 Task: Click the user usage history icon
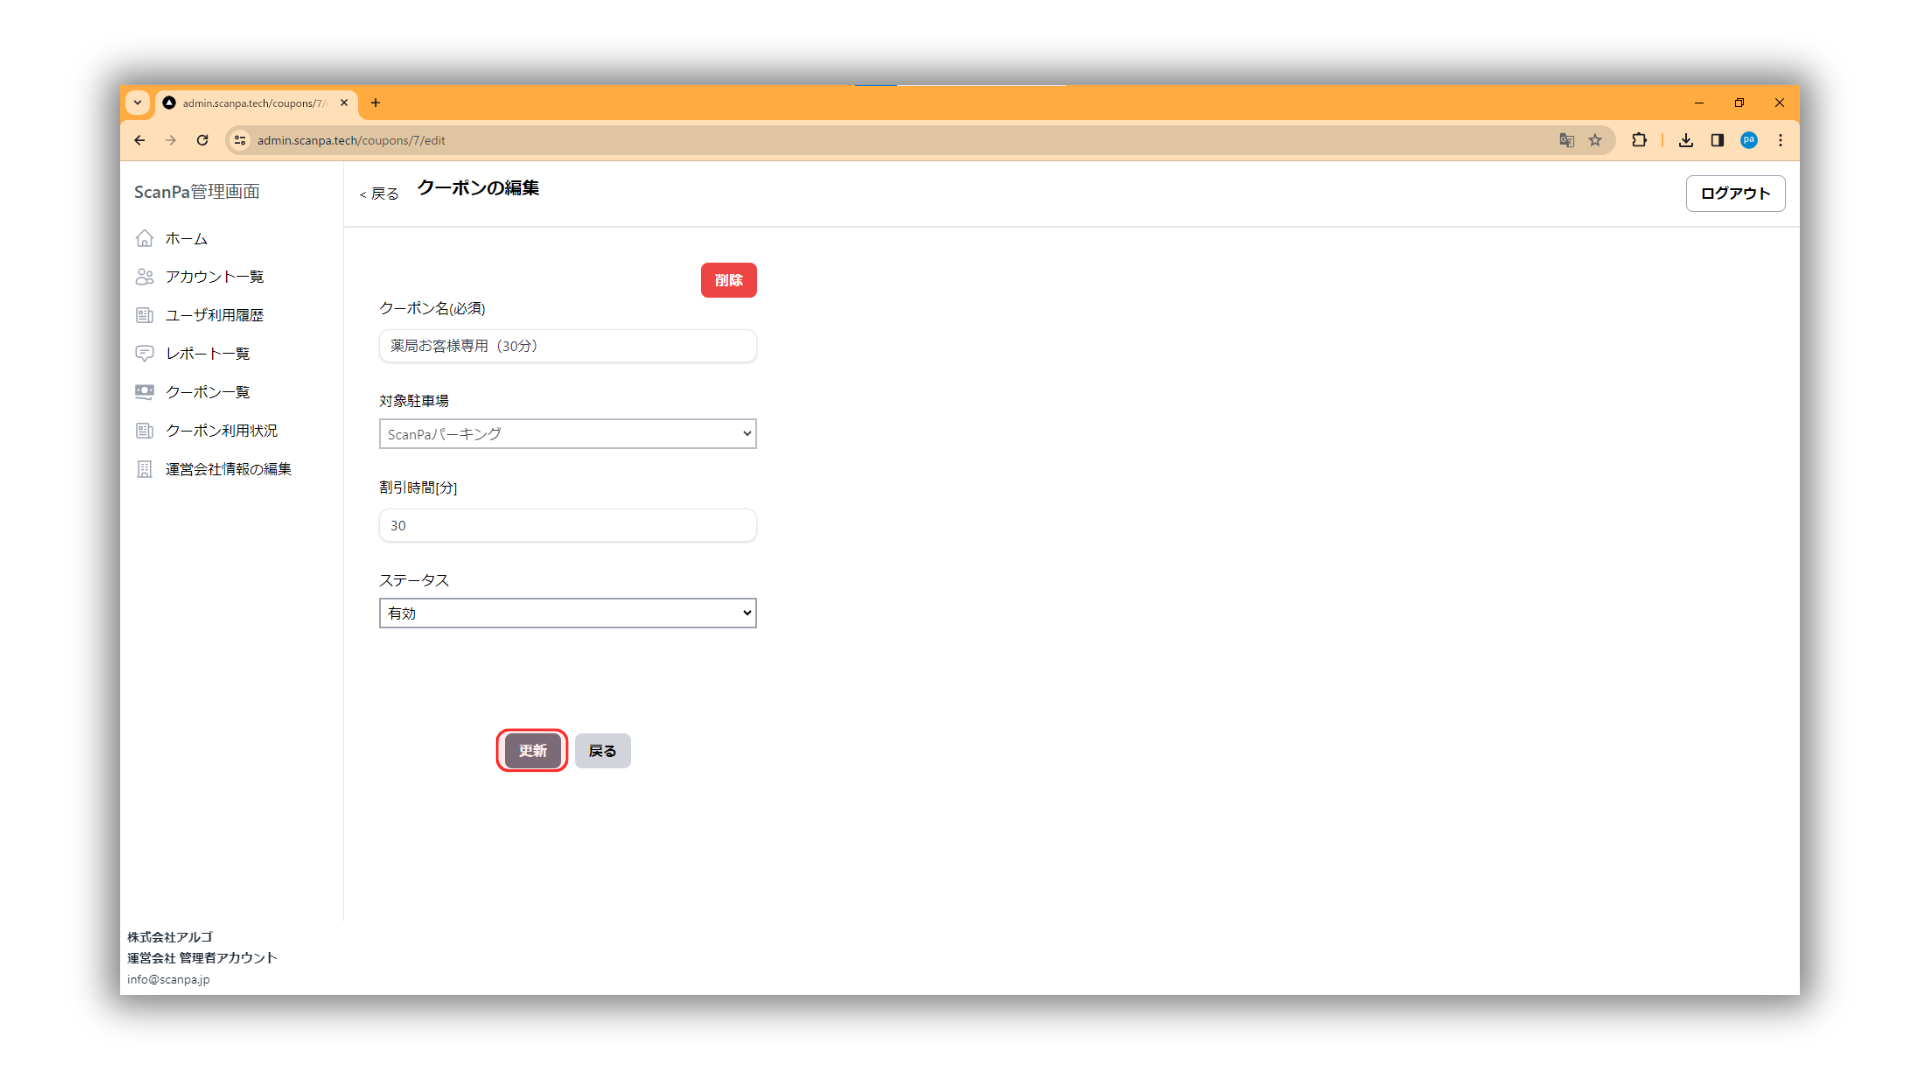click(x=144, y=315)
